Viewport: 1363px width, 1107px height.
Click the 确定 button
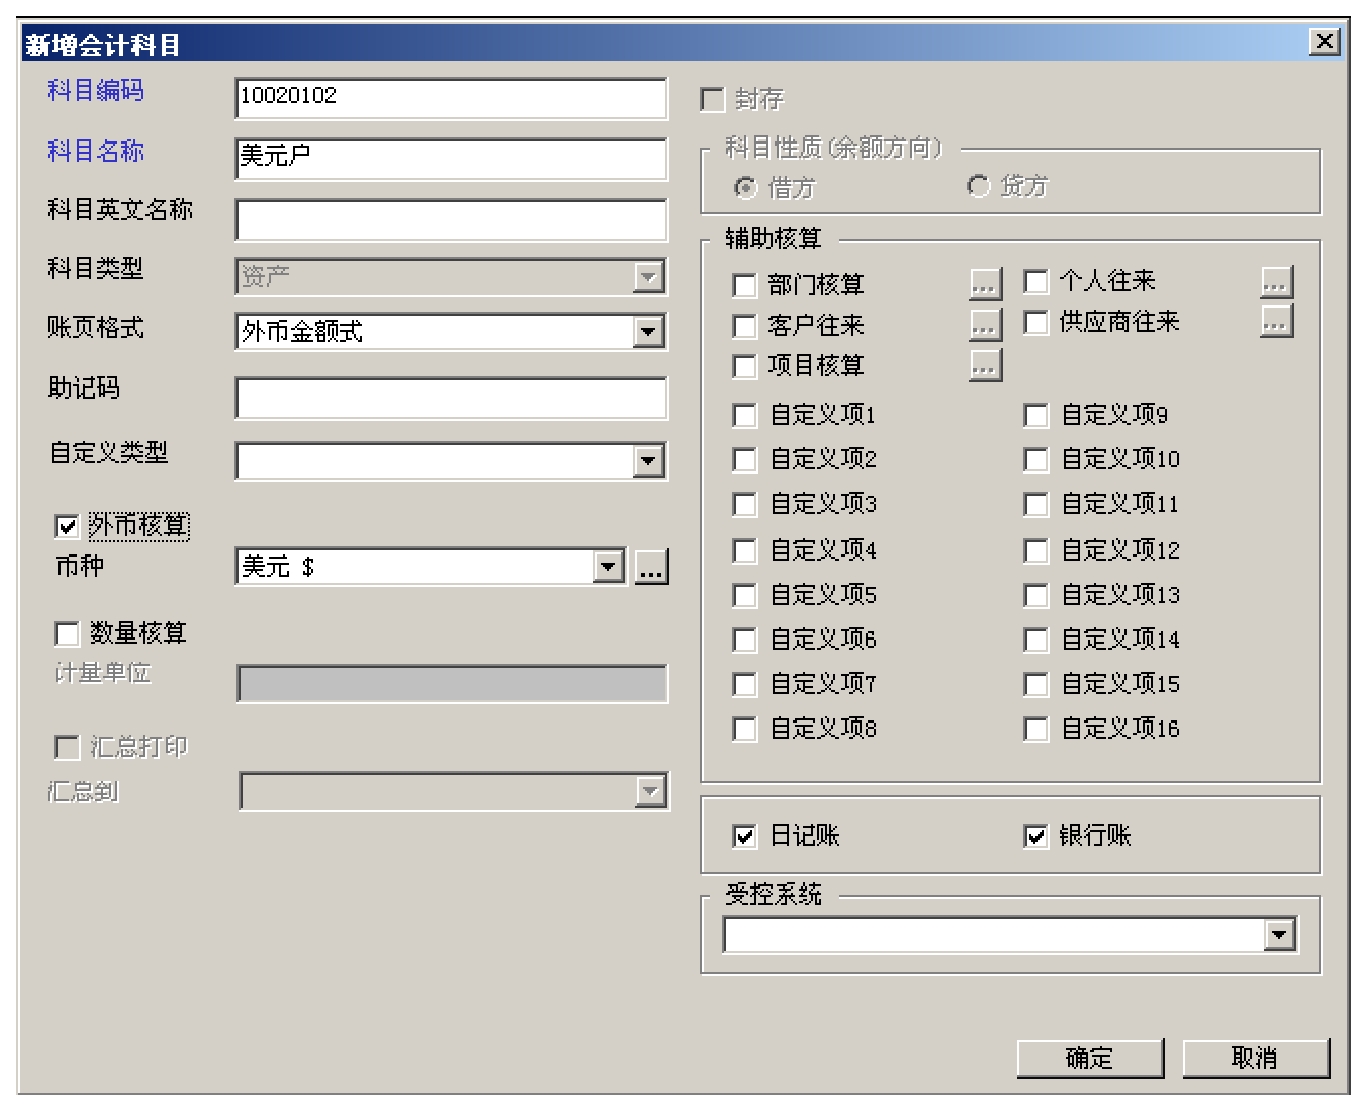(1090, 1058)
